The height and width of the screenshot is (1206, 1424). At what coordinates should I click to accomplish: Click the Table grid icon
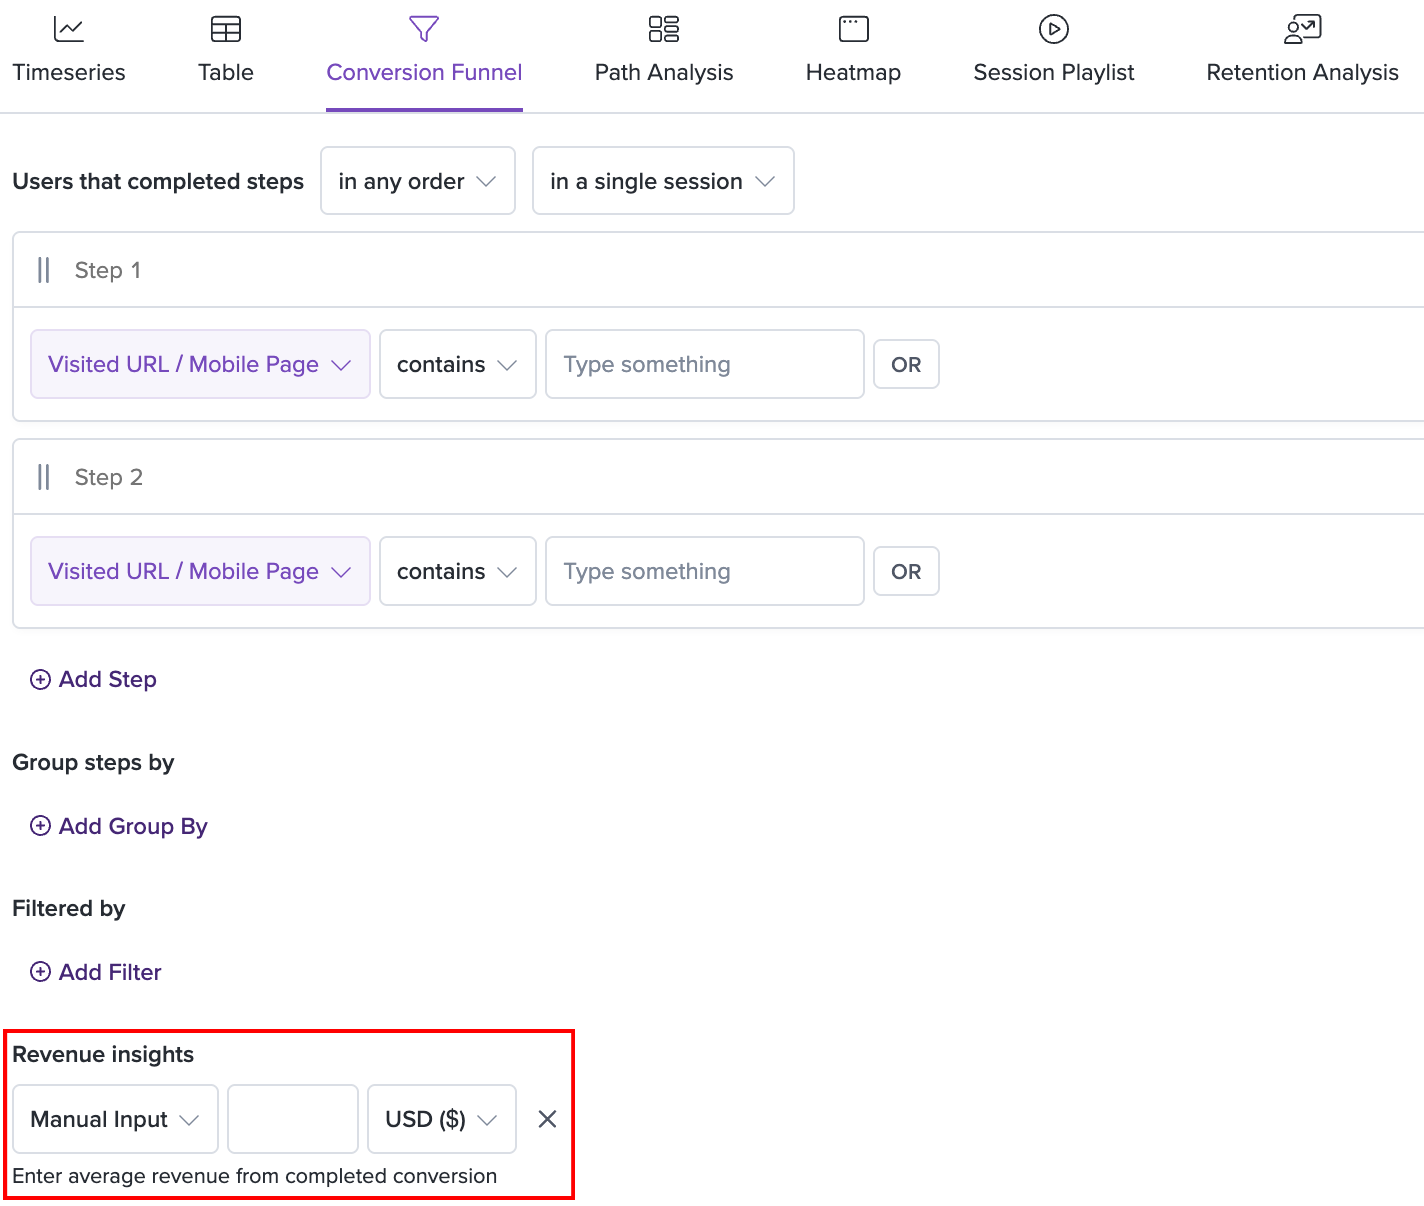226,29
